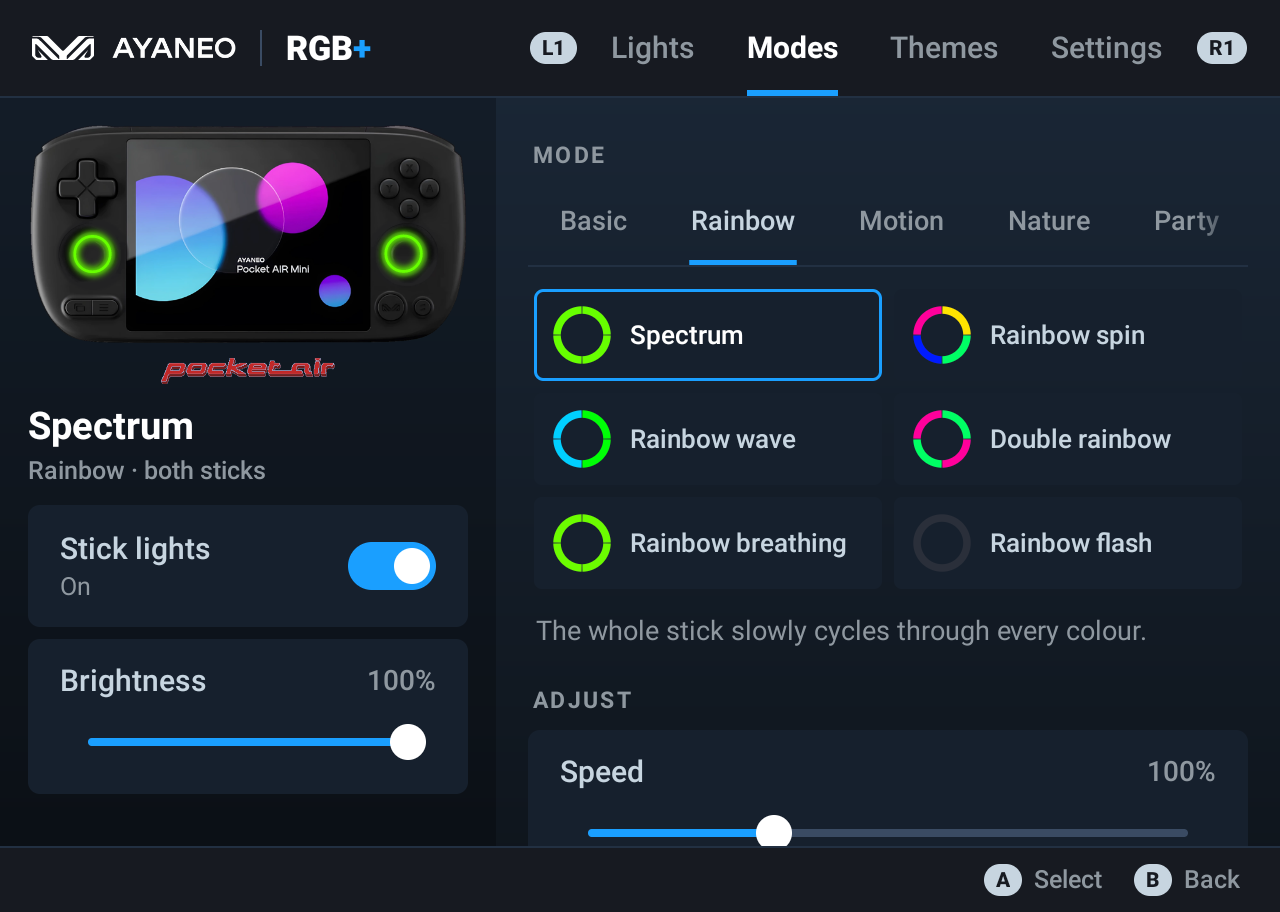
Task: Open the Modes tab
Action: click(793, 48)
